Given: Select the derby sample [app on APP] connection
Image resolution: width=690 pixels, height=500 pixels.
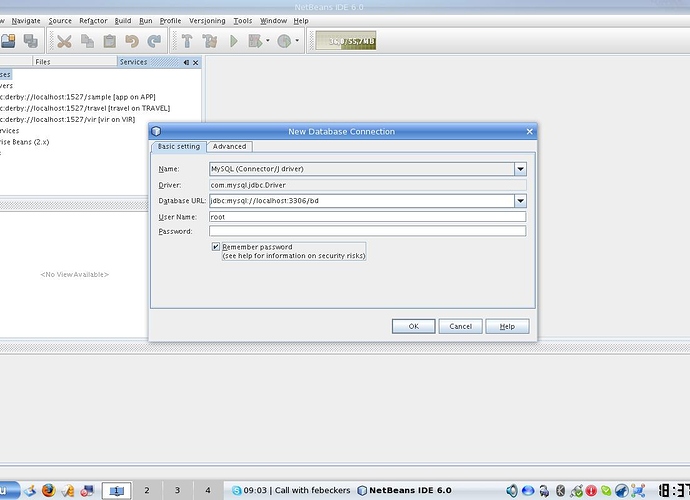Looking at the screenshot, I should pos(78,97).
